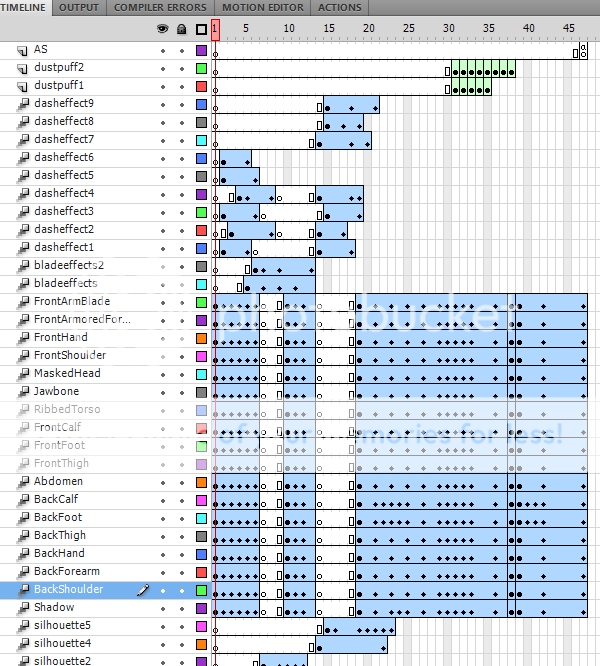Click the layer icon beside FrontArmBlade
Image resolution: width=600 pixels, height=666 pixels.
tap(23, 301)
